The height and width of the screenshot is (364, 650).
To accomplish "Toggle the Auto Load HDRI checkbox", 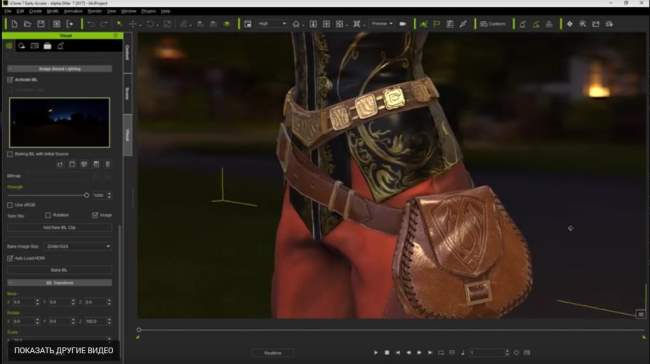I will [10, 258].
